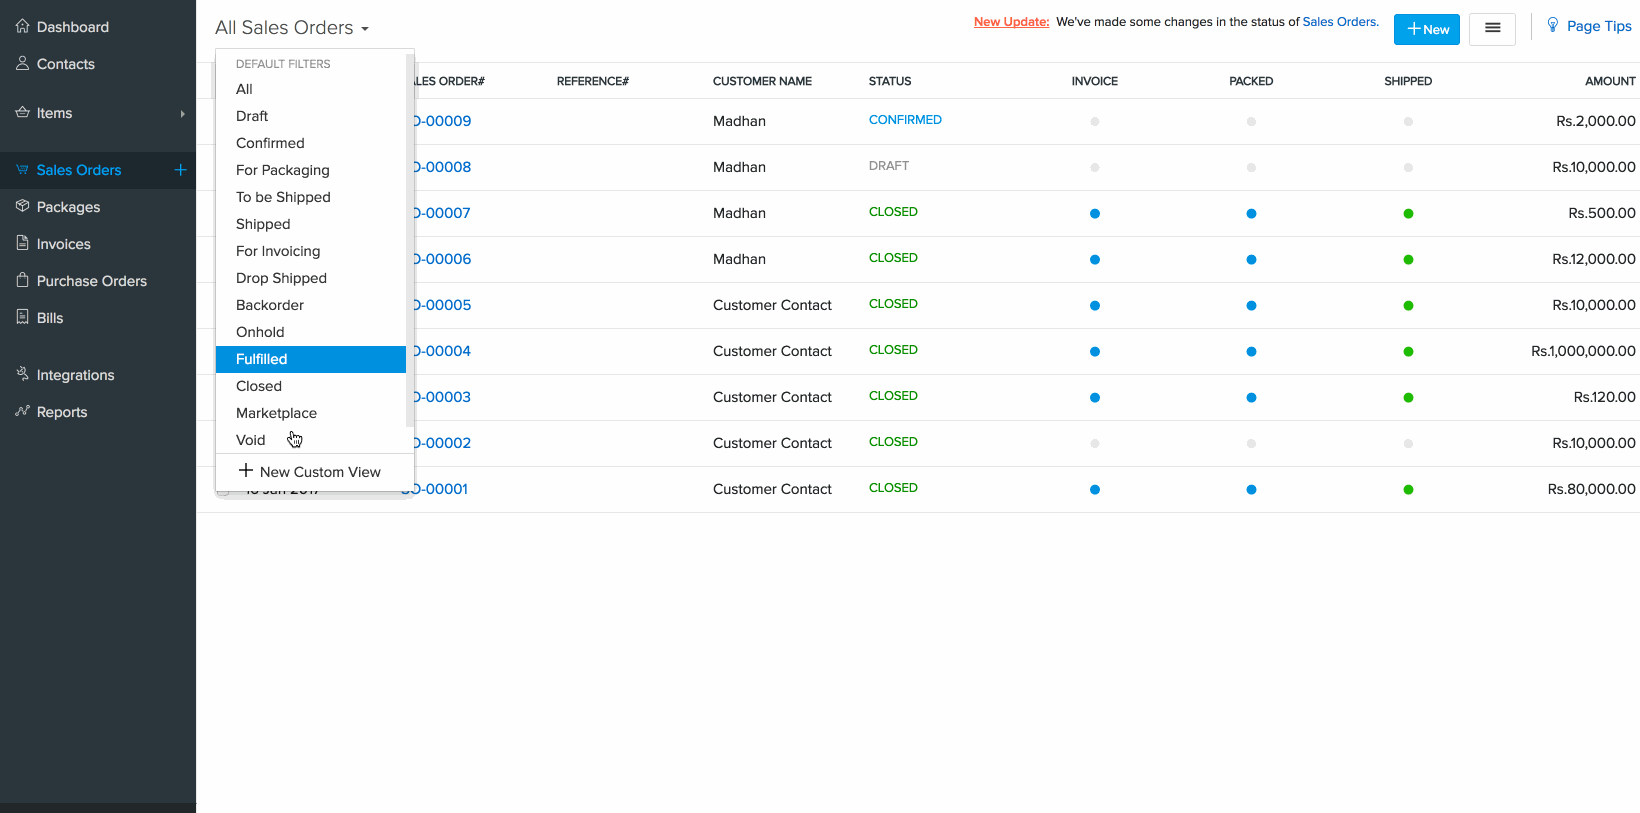Image resolution: width=1640 pixels, height=813 pixels.
Task: Expand the Items submenu arrow
Action: click(x=182, y=114)
